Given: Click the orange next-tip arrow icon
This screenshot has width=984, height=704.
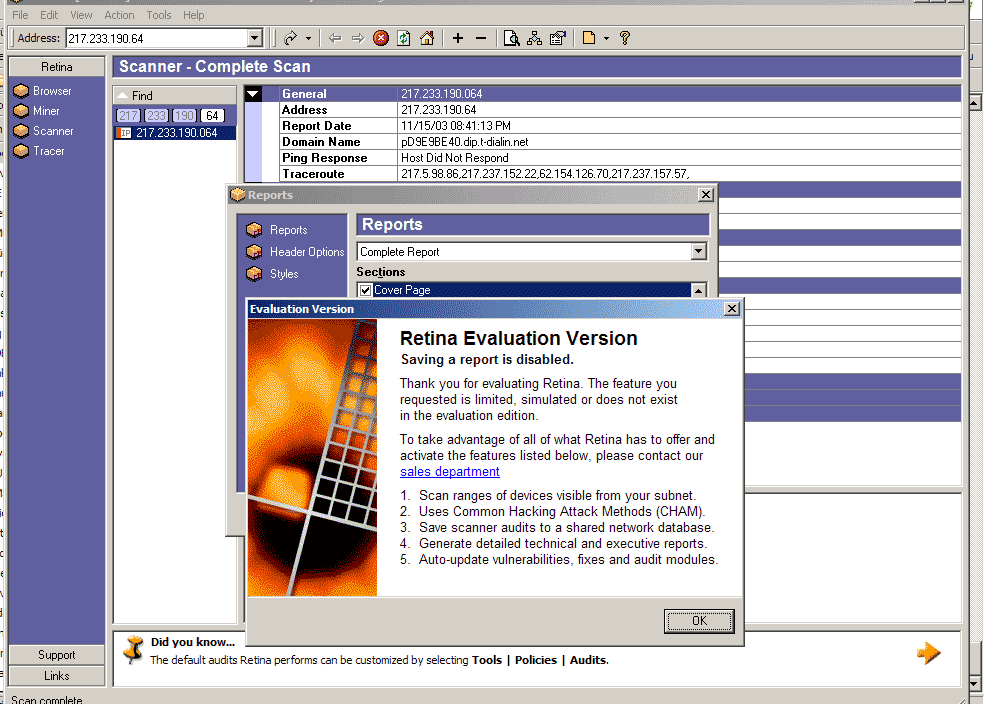Looking at the screenshot, I should coord(928,653).
